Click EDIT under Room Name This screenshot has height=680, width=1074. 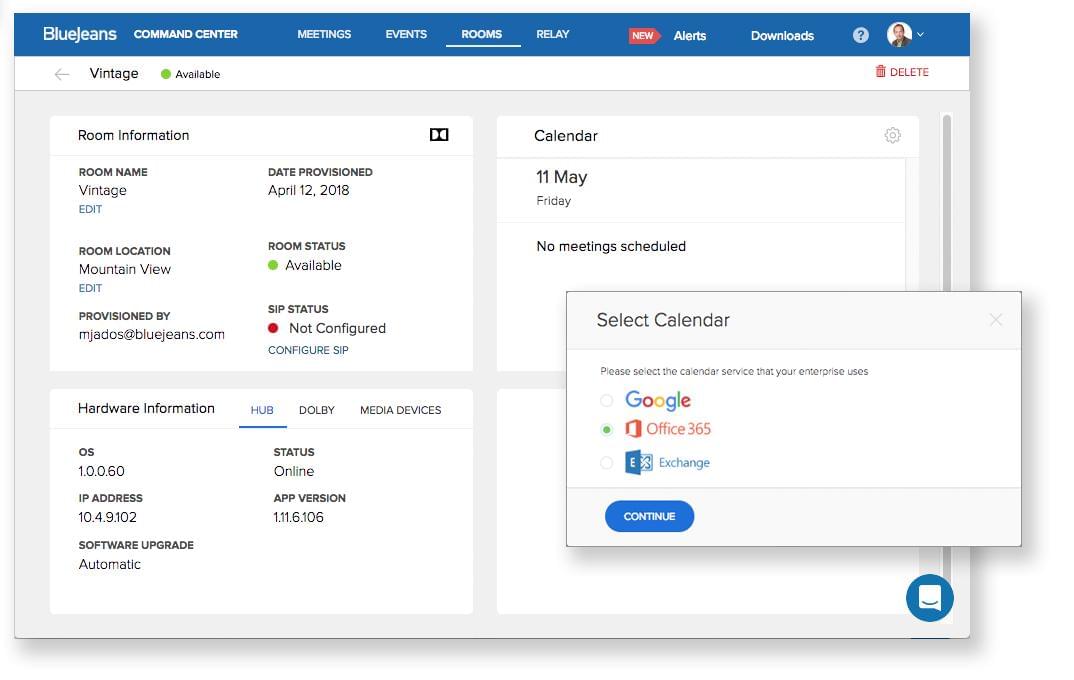(90, 210)
